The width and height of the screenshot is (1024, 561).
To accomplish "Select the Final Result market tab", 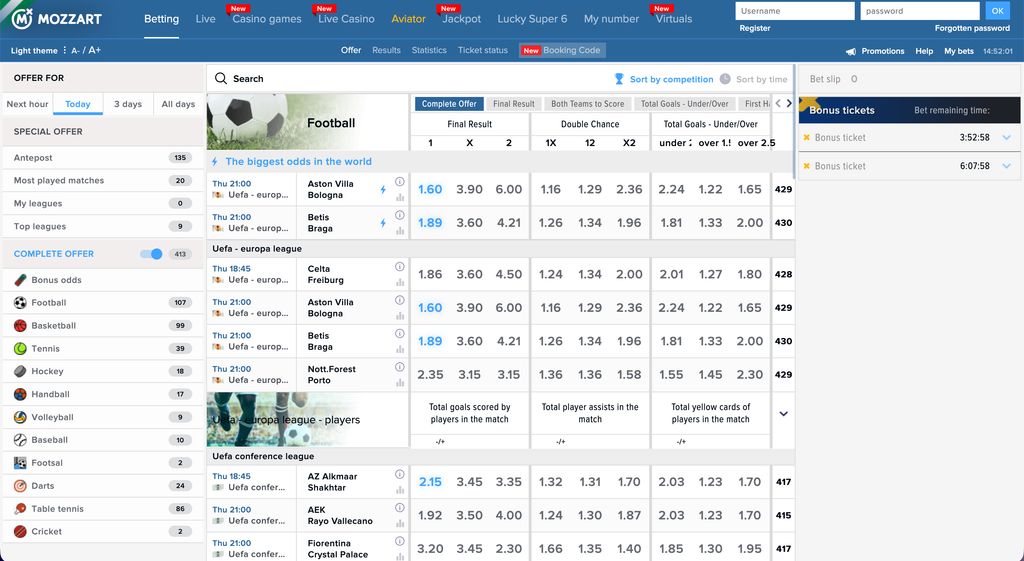I will click(x=513, y=103).
